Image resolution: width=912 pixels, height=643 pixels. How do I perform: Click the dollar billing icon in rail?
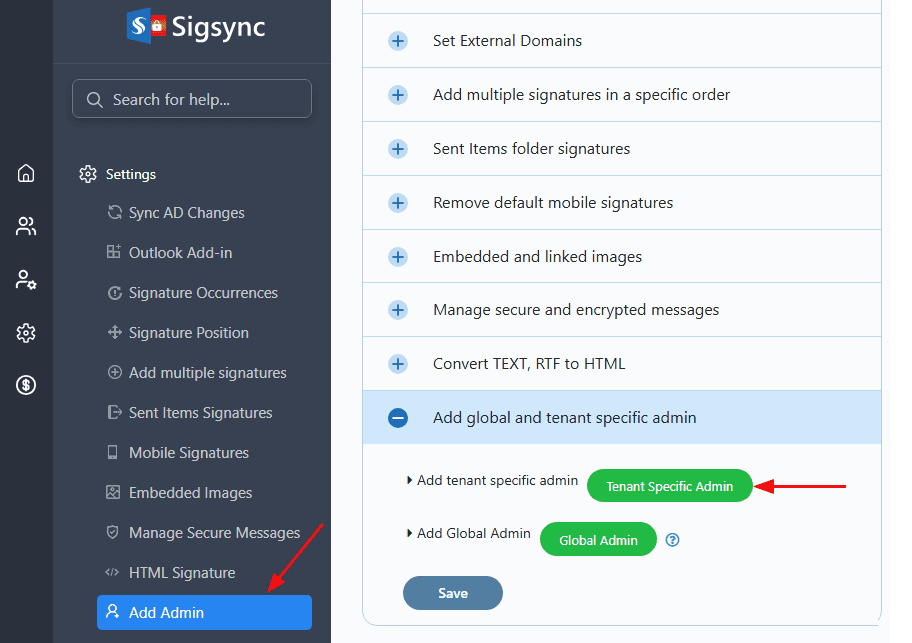[x=26, y=385]
